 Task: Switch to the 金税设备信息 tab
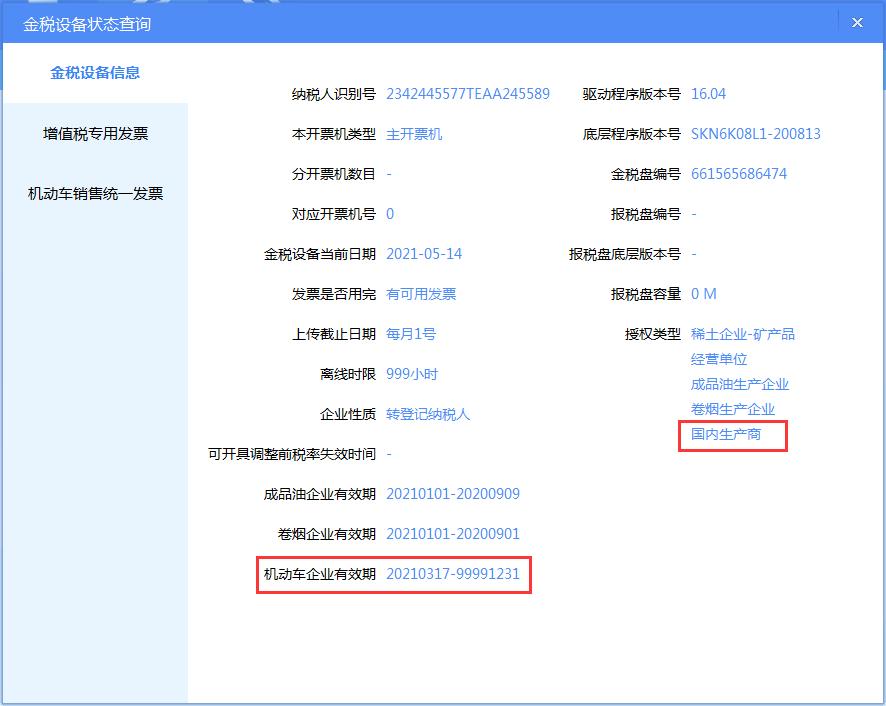coord(73,73)
